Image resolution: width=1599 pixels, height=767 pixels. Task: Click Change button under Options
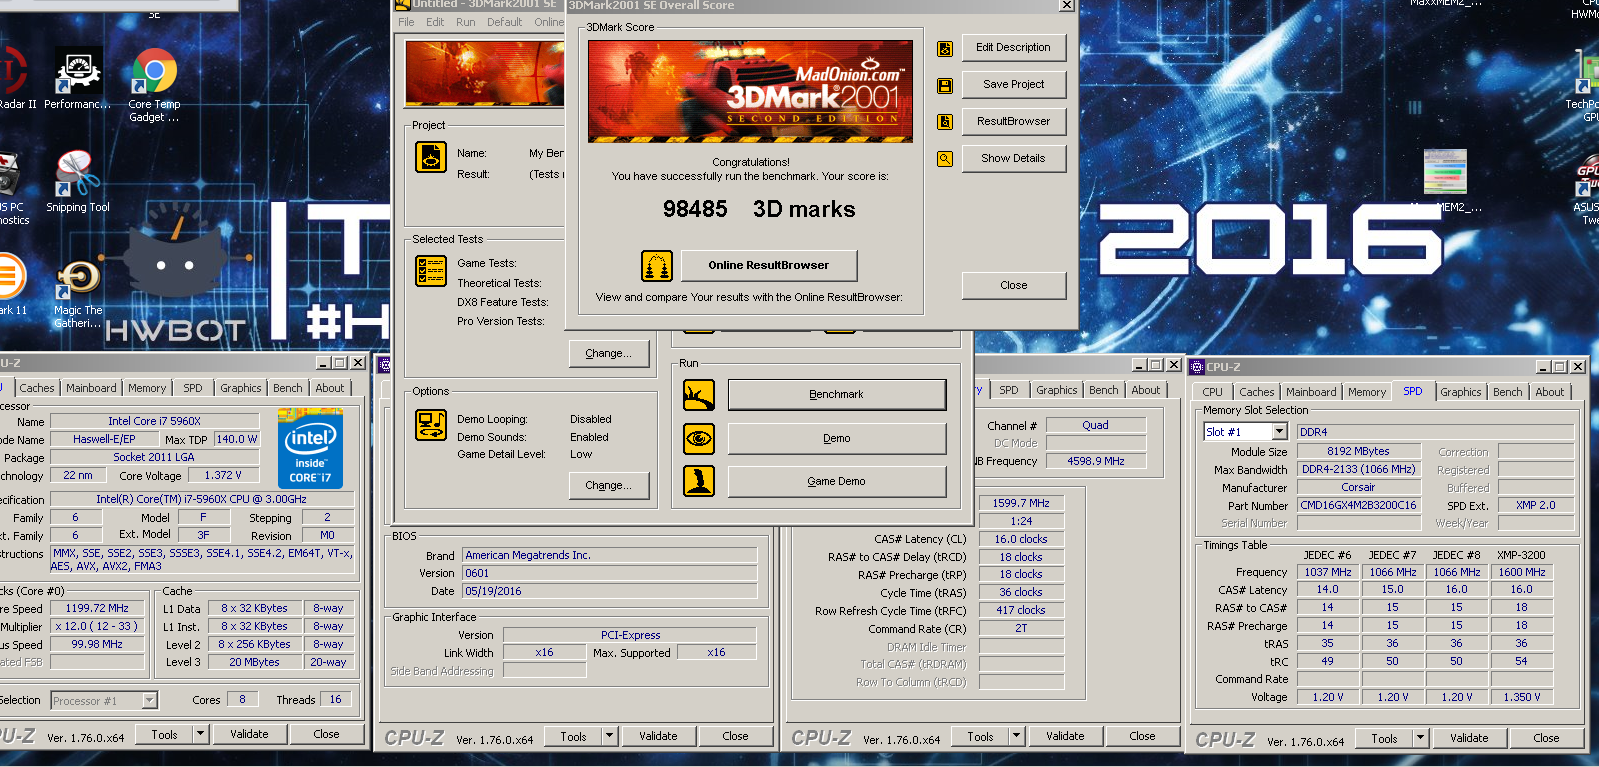click(x=609, y=485)
